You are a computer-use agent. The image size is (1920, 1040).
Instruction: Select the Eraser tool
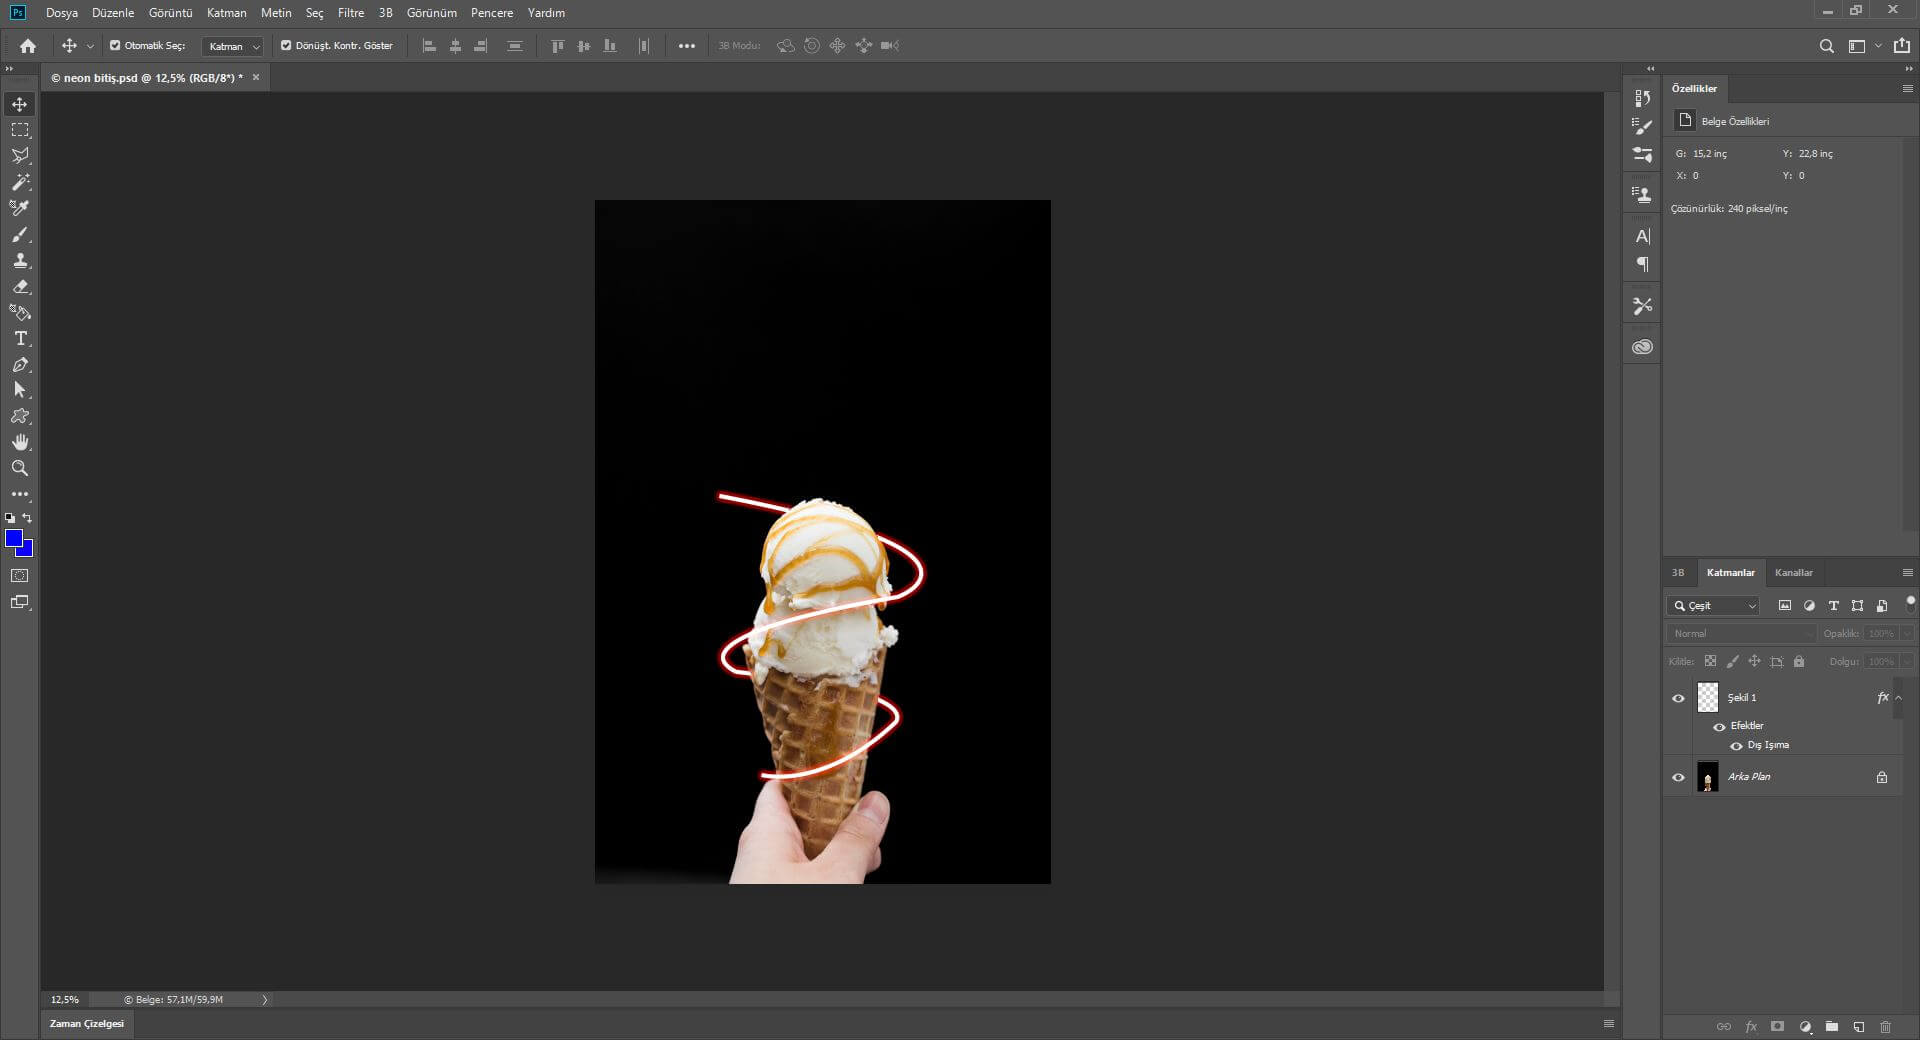click(20, 286)
